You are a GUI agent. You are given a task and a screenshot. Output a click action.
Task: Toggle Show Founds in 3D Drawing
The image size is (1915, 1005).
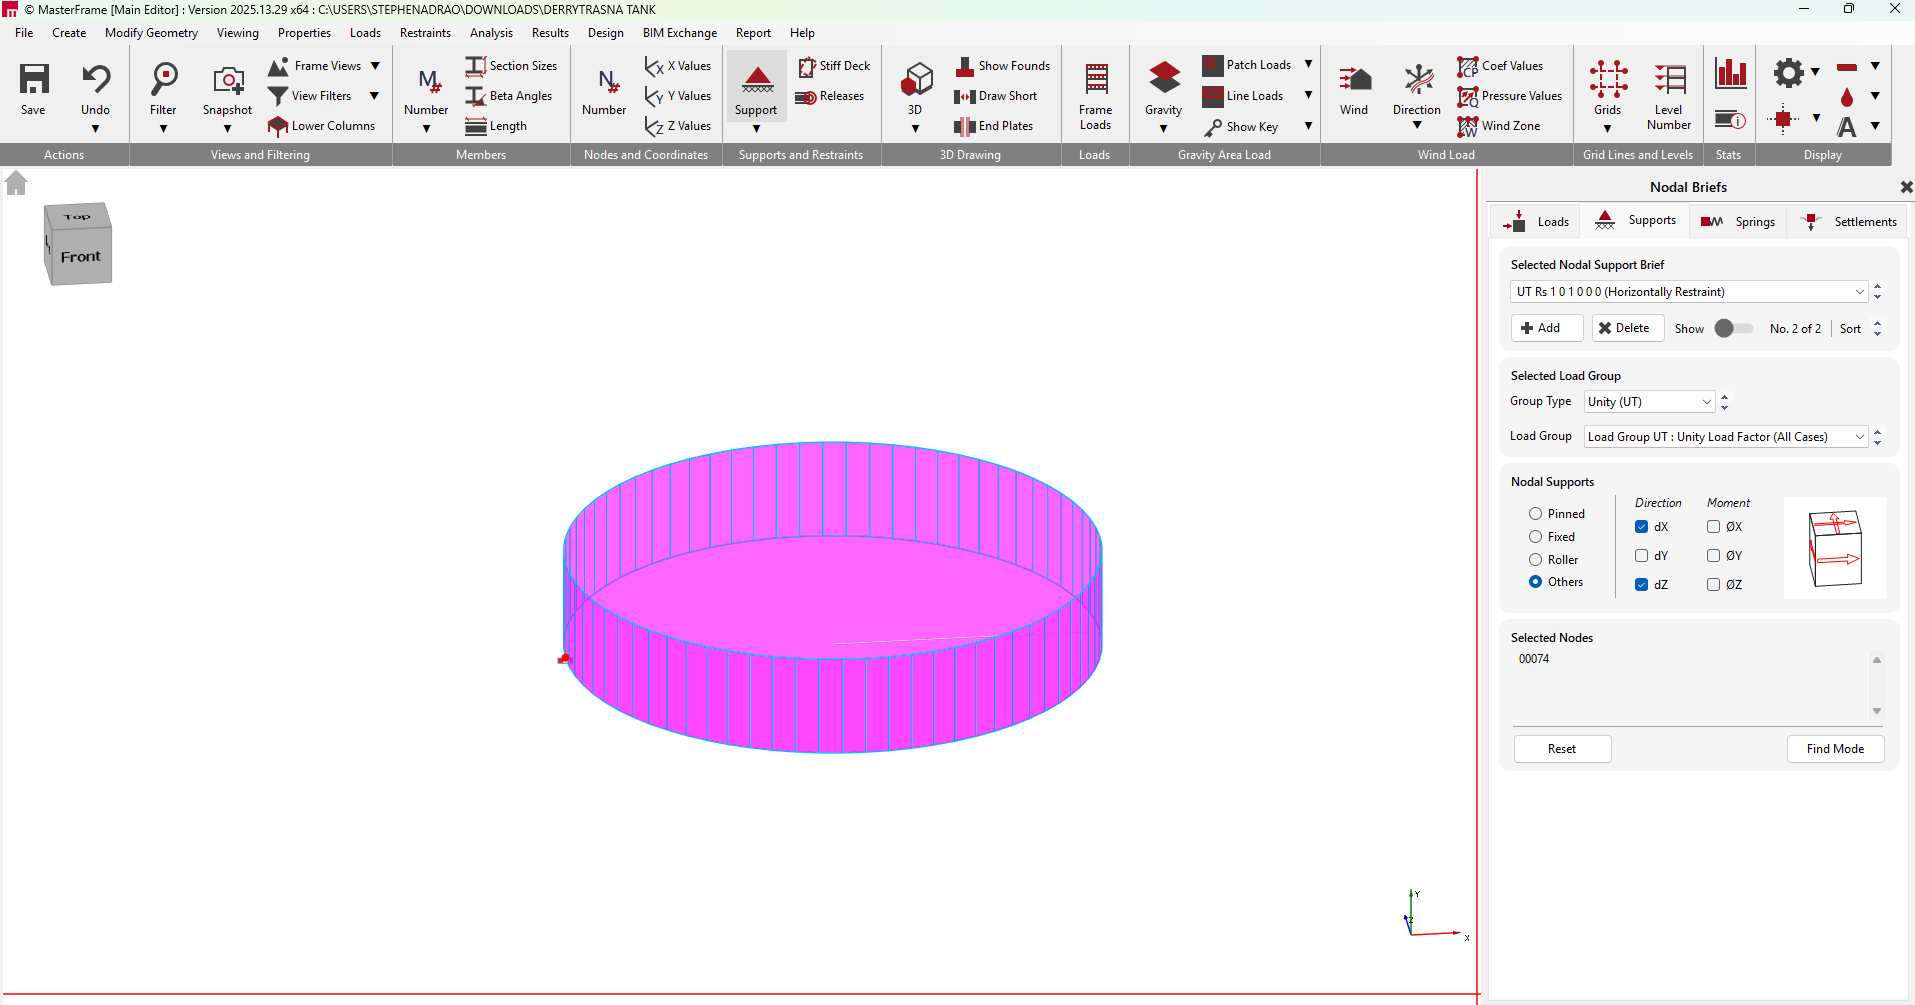point(1003,66)
